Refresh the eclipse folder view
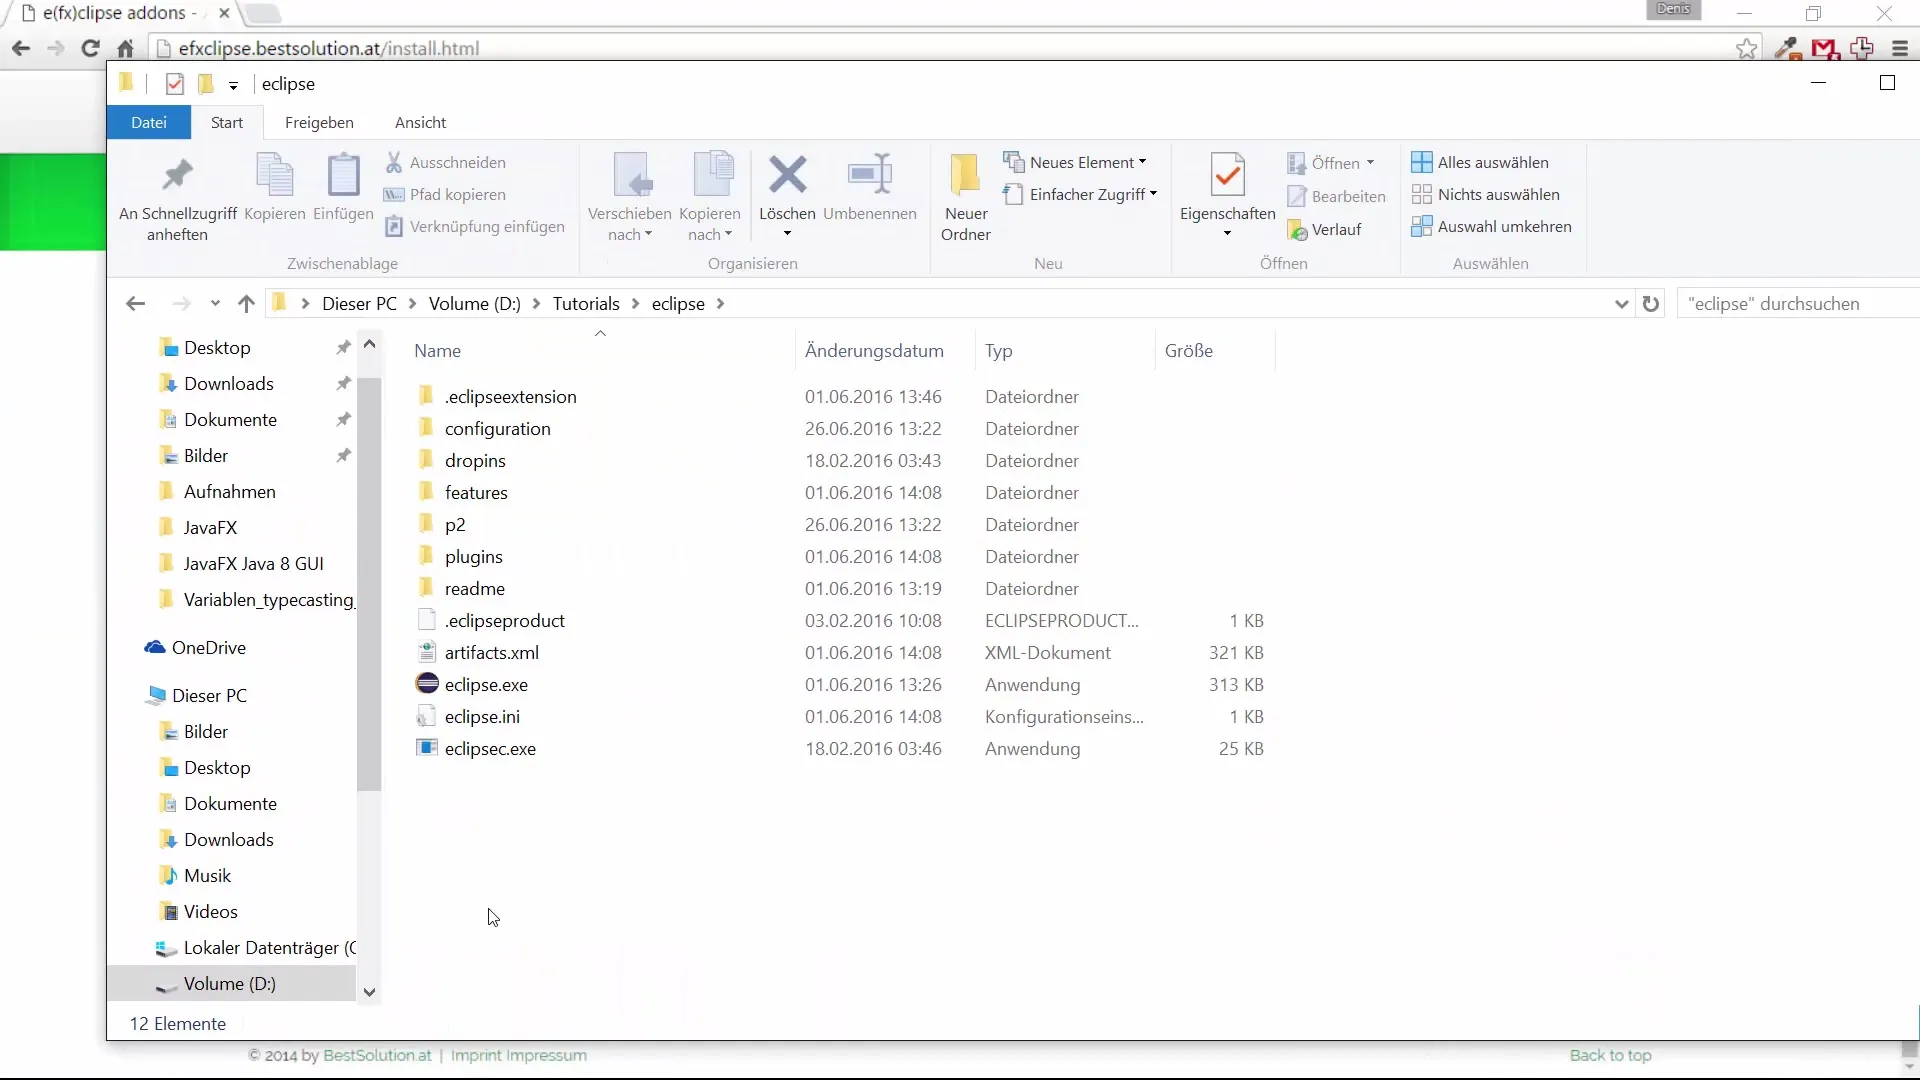 click(1651, 303)
